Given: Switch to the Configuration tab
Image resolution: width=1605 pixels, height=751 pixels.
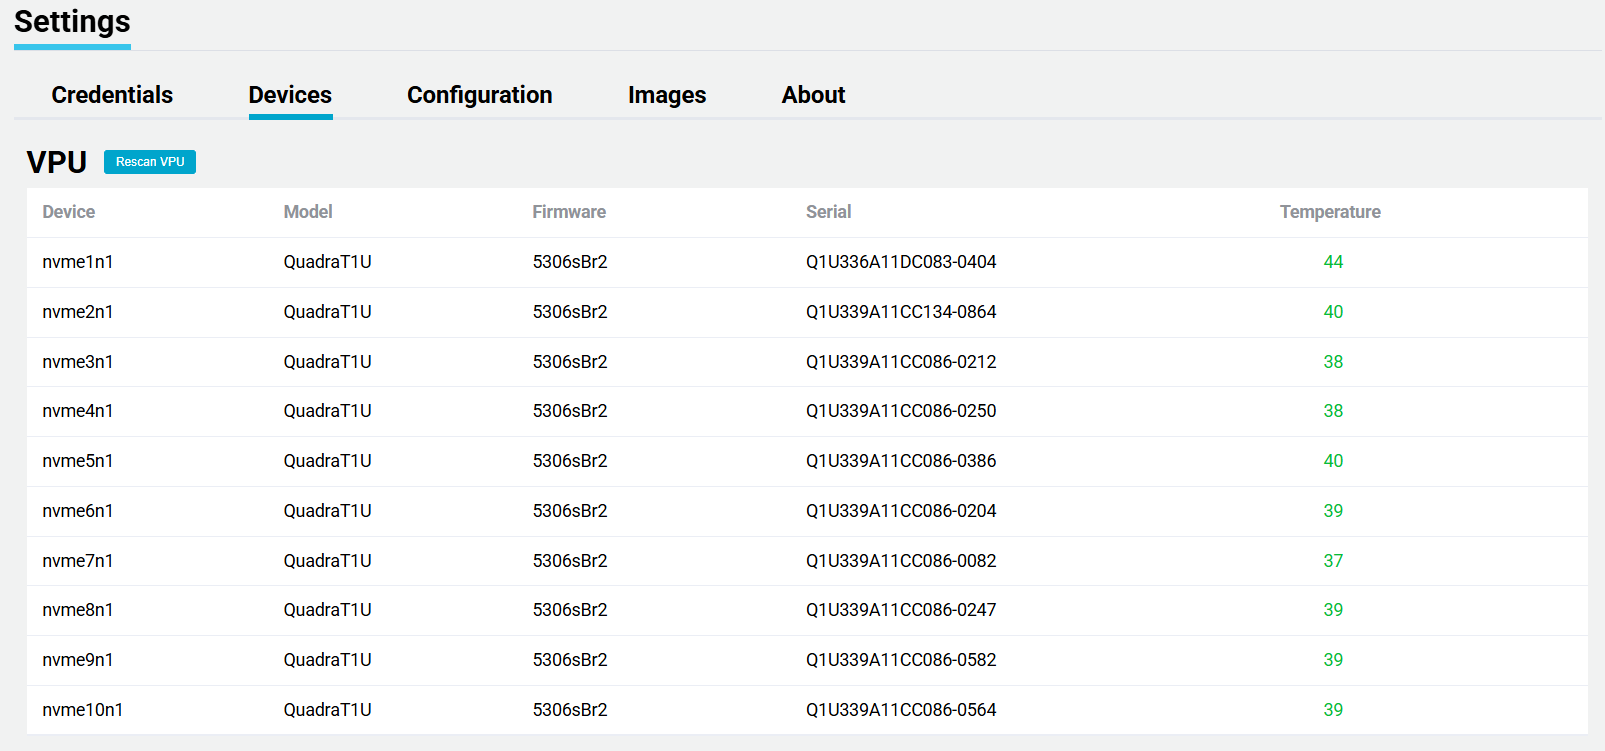Looking at the screenshot, I should (479, 95).
